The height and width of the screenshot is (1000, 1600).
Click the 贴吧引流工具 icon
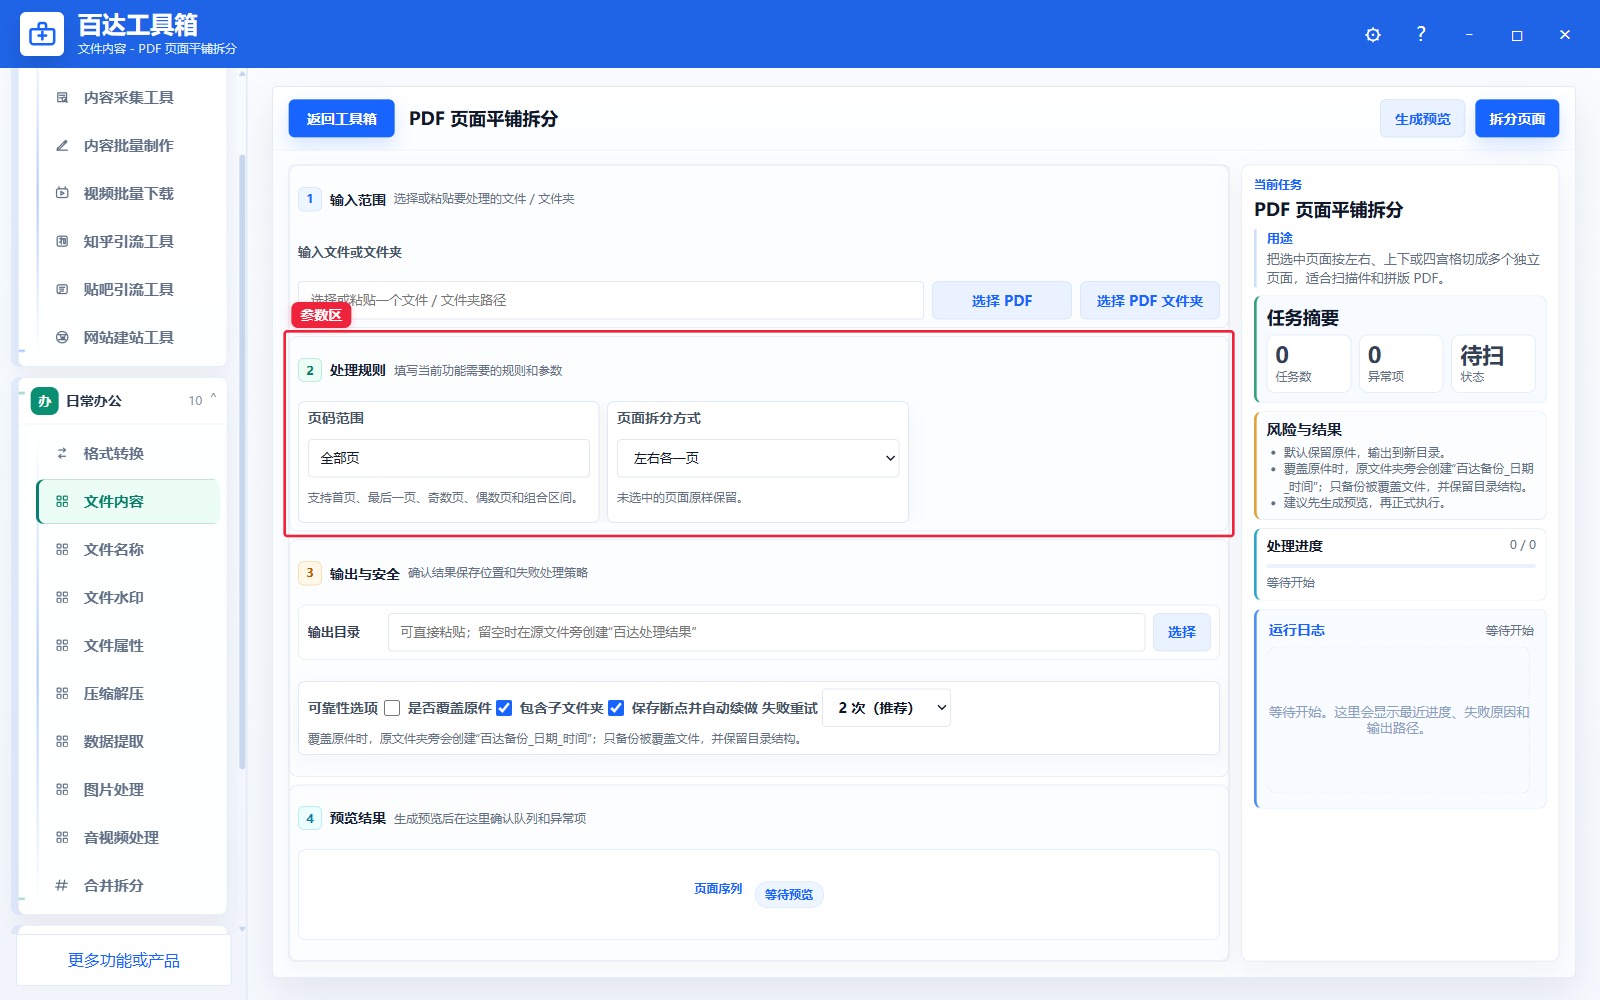tap(62, 290)
